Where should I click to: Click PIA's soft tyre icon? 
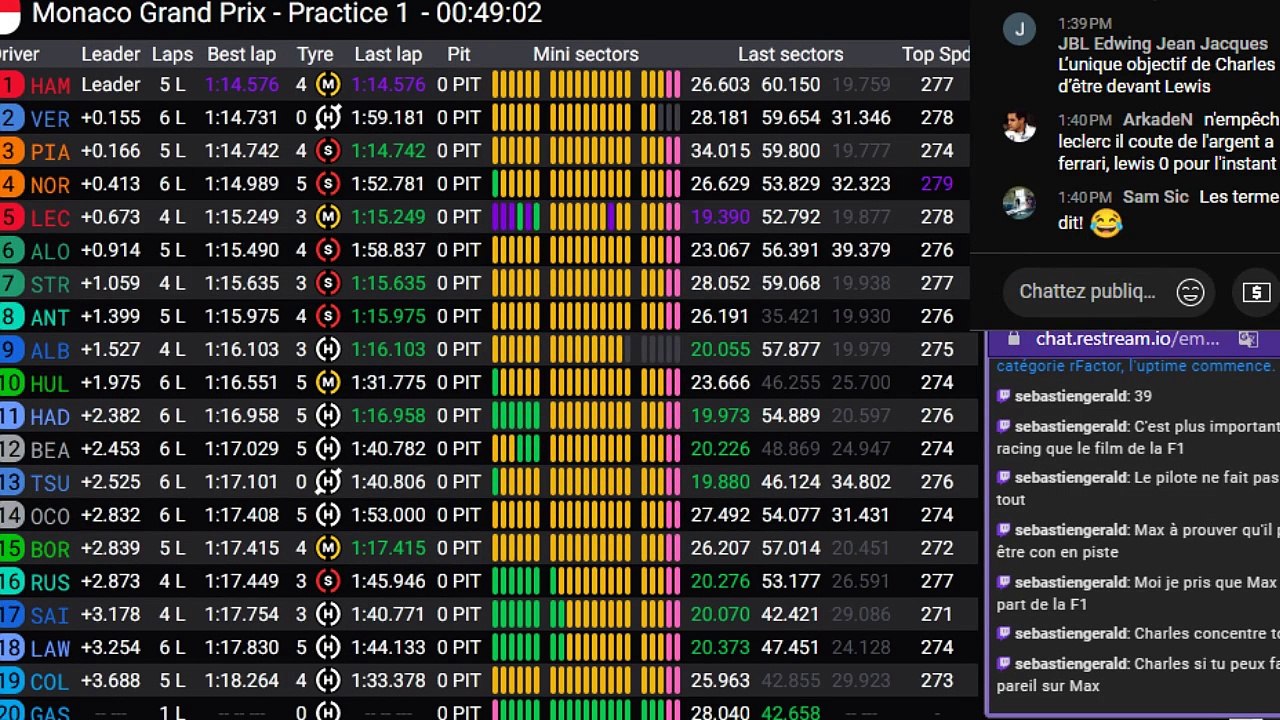pos(328,151)
